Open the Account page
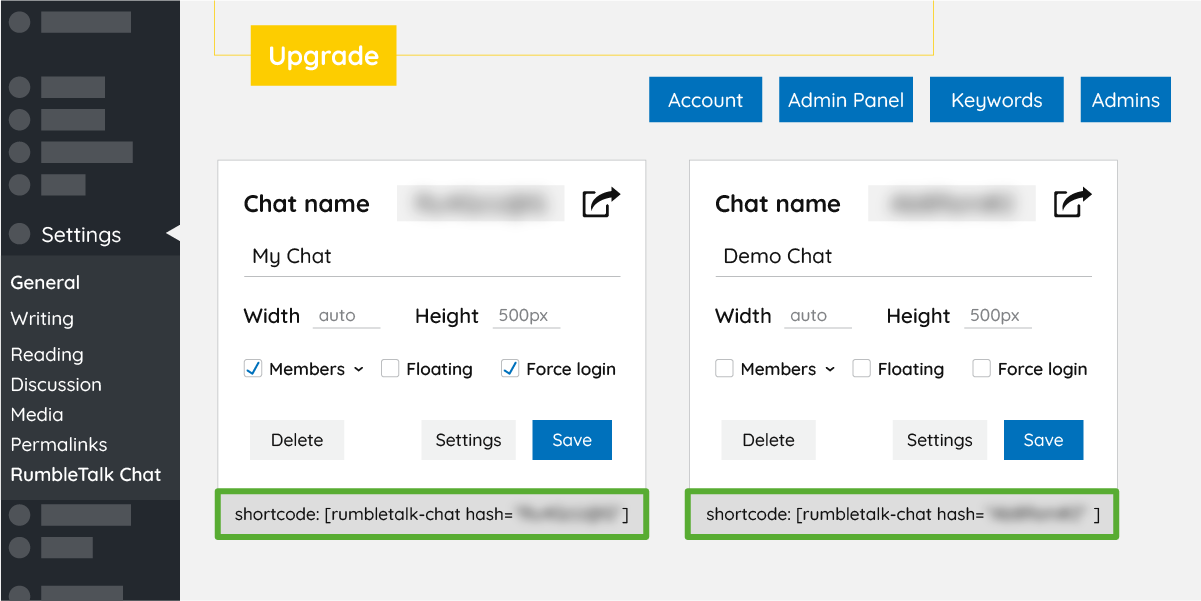Image resolution: width=1201 pixels, height=601 pixels. [705, 99]
